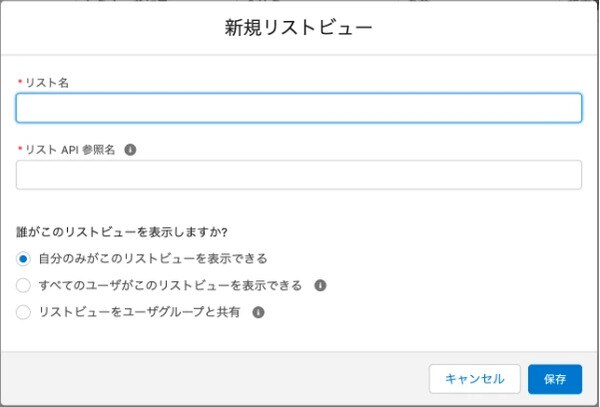The image size is (600, 407).
Task: Save the list view with 保存
Action: click(x=555, y=379)
